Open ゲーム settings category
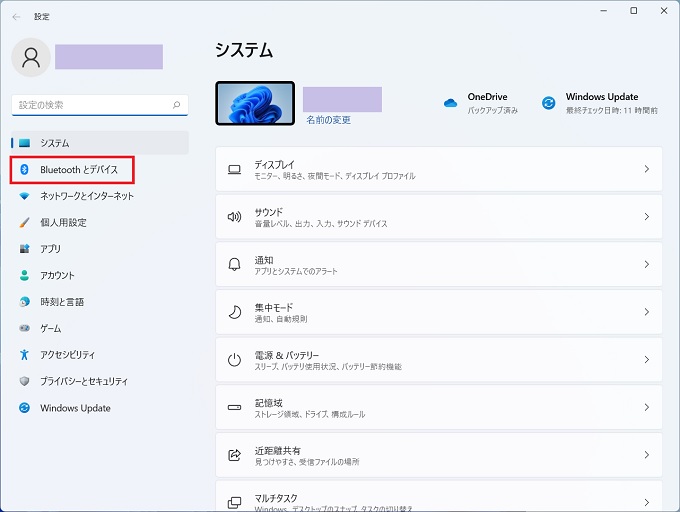The height and width of the screenshot is (512, 680). pos(100,328)
